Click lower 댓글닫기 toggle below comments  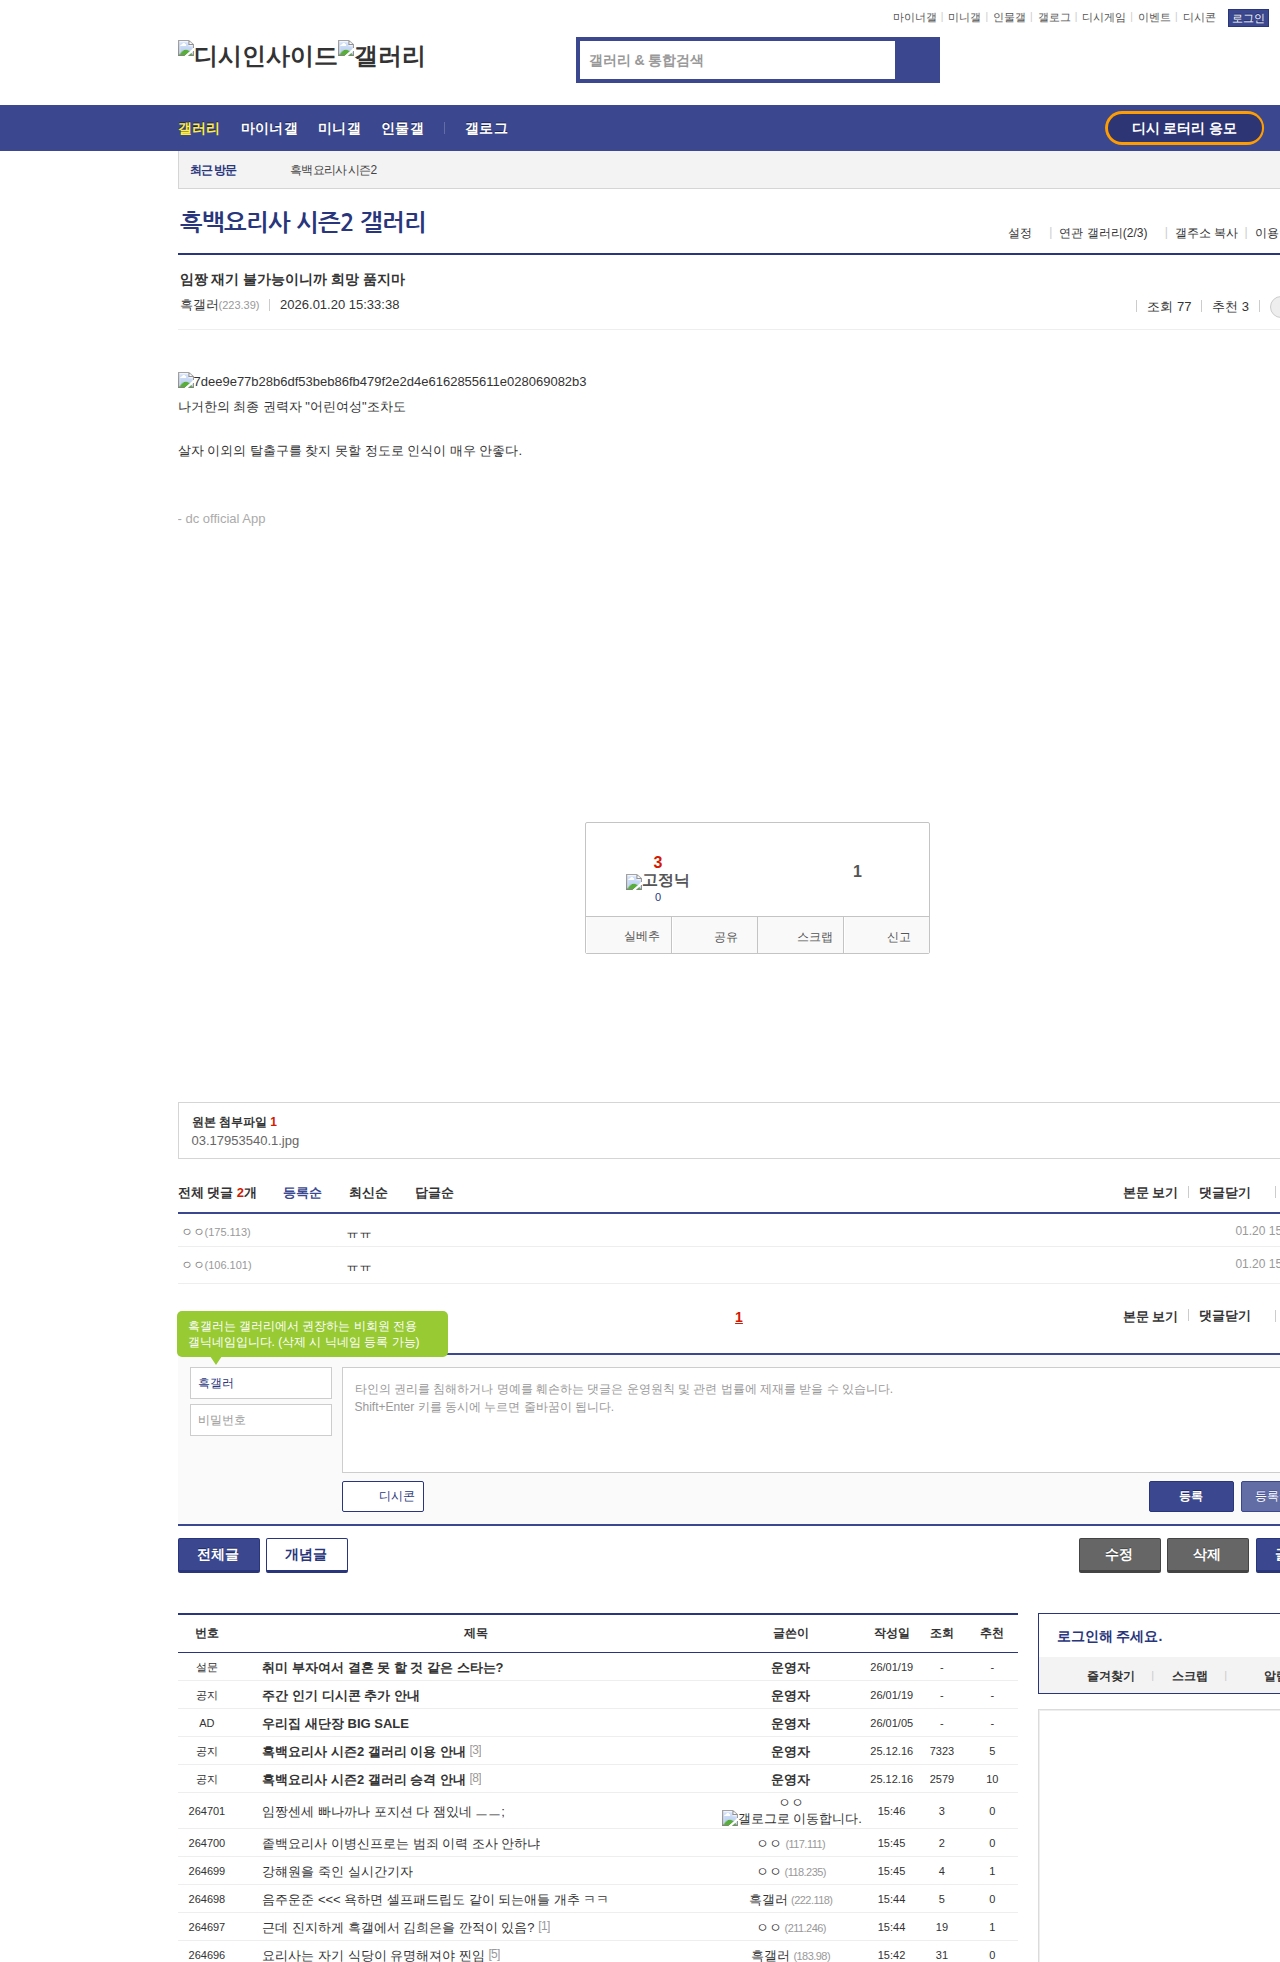[x=1225, y=1317]
